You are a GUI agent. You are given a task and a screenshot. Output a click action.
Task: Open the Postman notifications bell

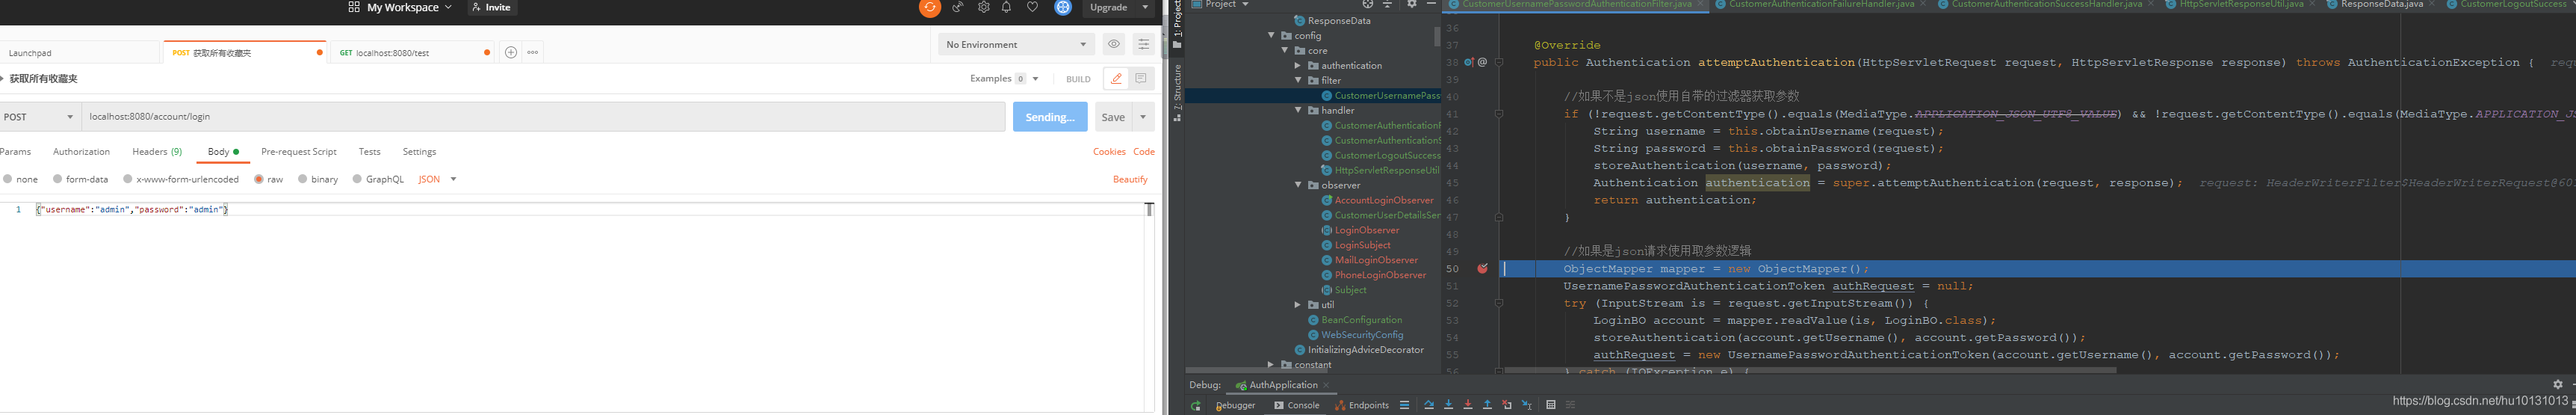coord(1007,7)
